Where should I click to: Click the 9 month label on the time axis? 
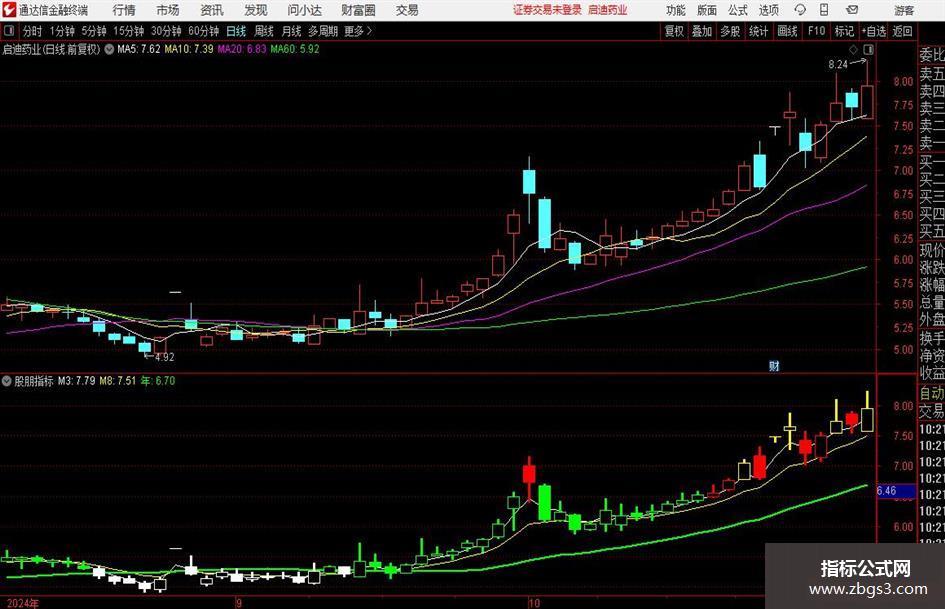239,603
